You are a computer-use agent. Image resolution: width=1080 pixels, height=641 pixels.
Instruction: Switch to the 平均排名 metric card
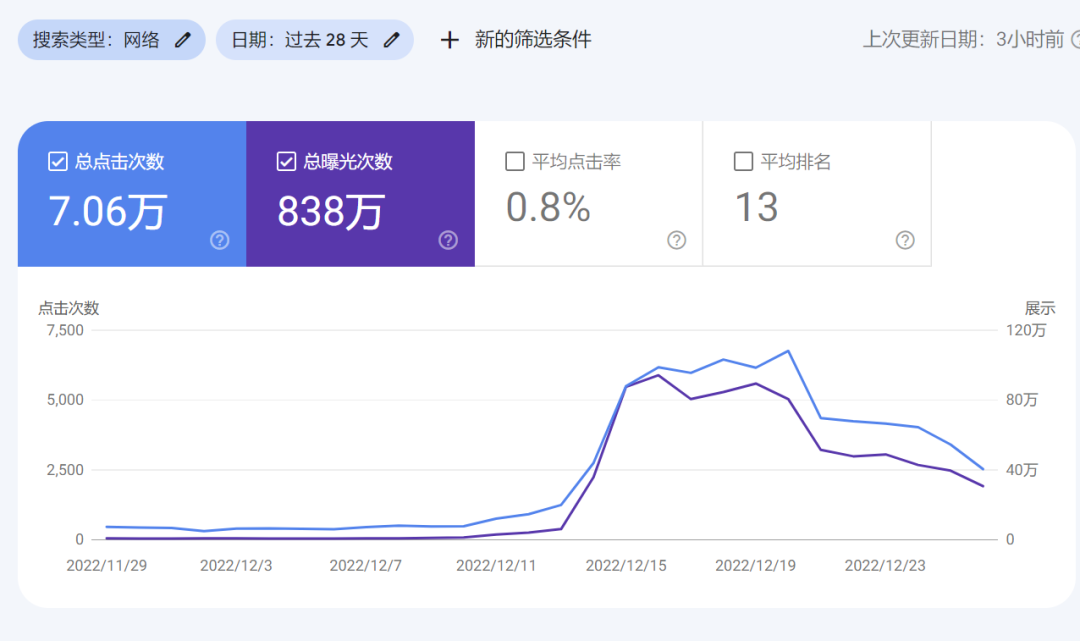click(817, 195)
